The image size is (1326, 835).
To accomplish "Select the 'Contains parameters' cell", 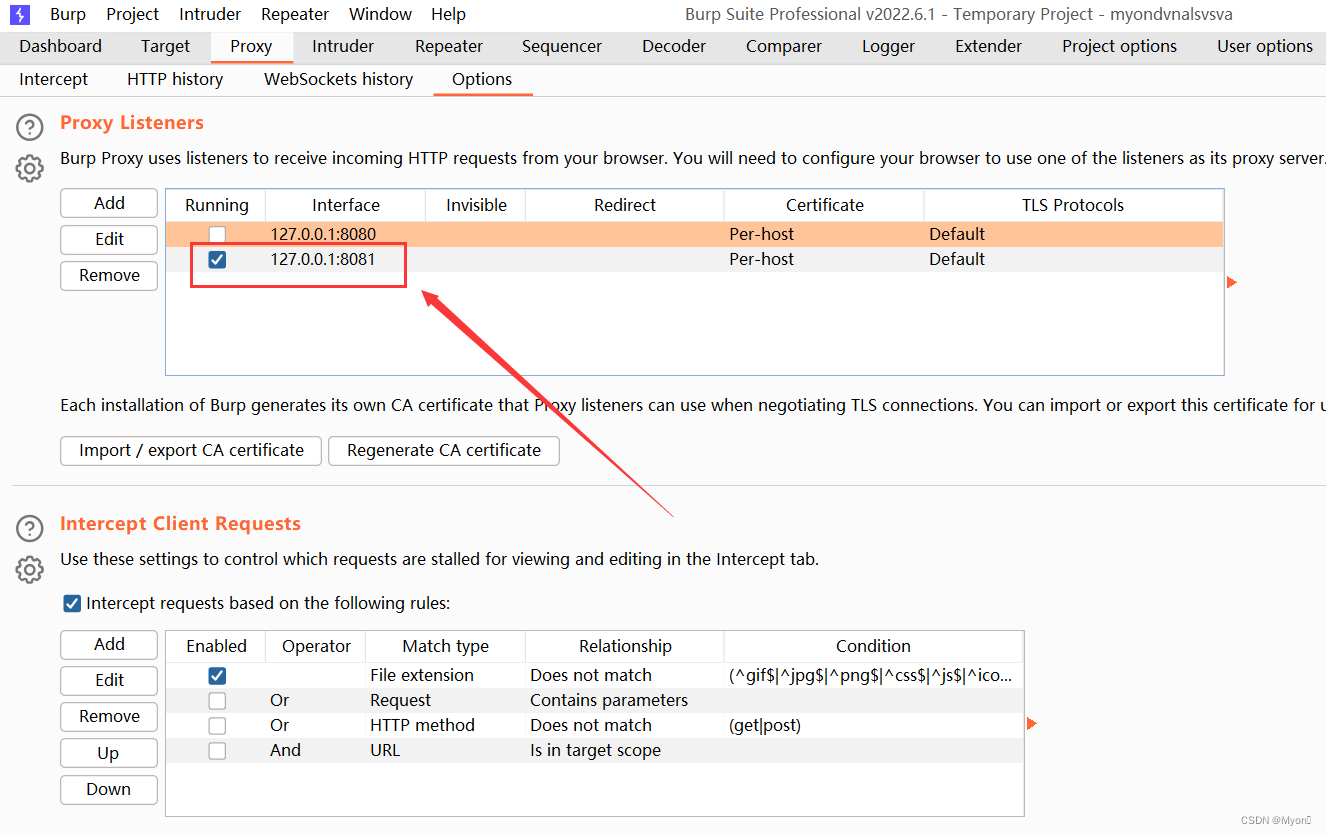I will (x=624, y=700).
